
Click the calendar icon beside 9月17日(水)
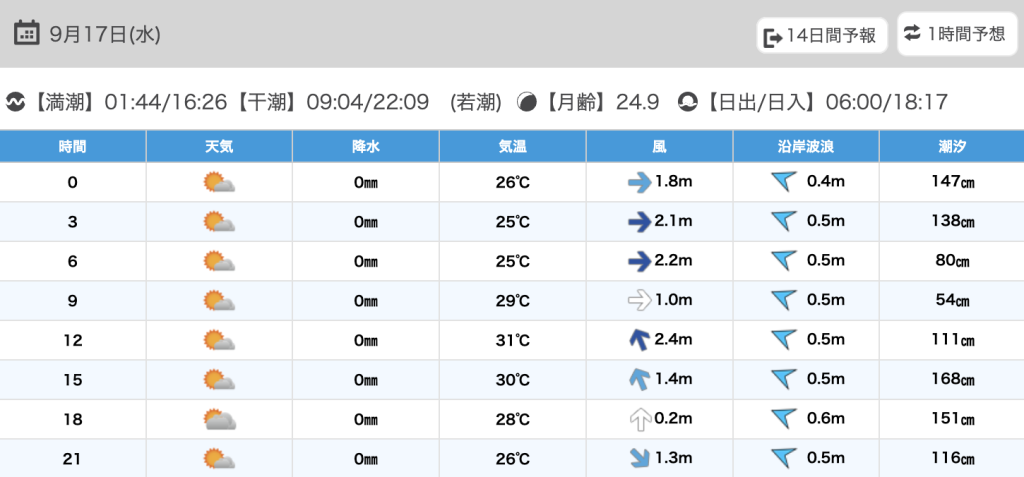point(27,33)
